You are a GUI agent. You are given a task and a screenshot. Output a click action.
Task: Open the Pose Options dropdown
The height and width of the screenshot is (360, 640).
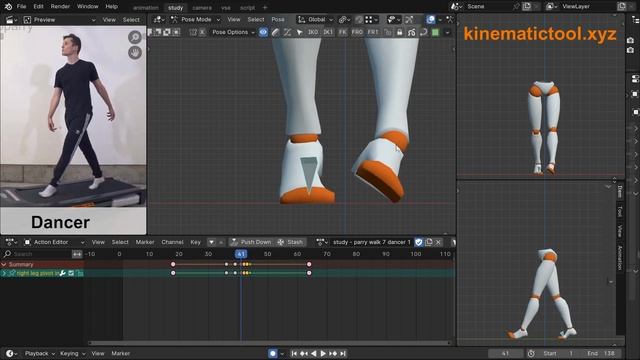click(233, 32)
